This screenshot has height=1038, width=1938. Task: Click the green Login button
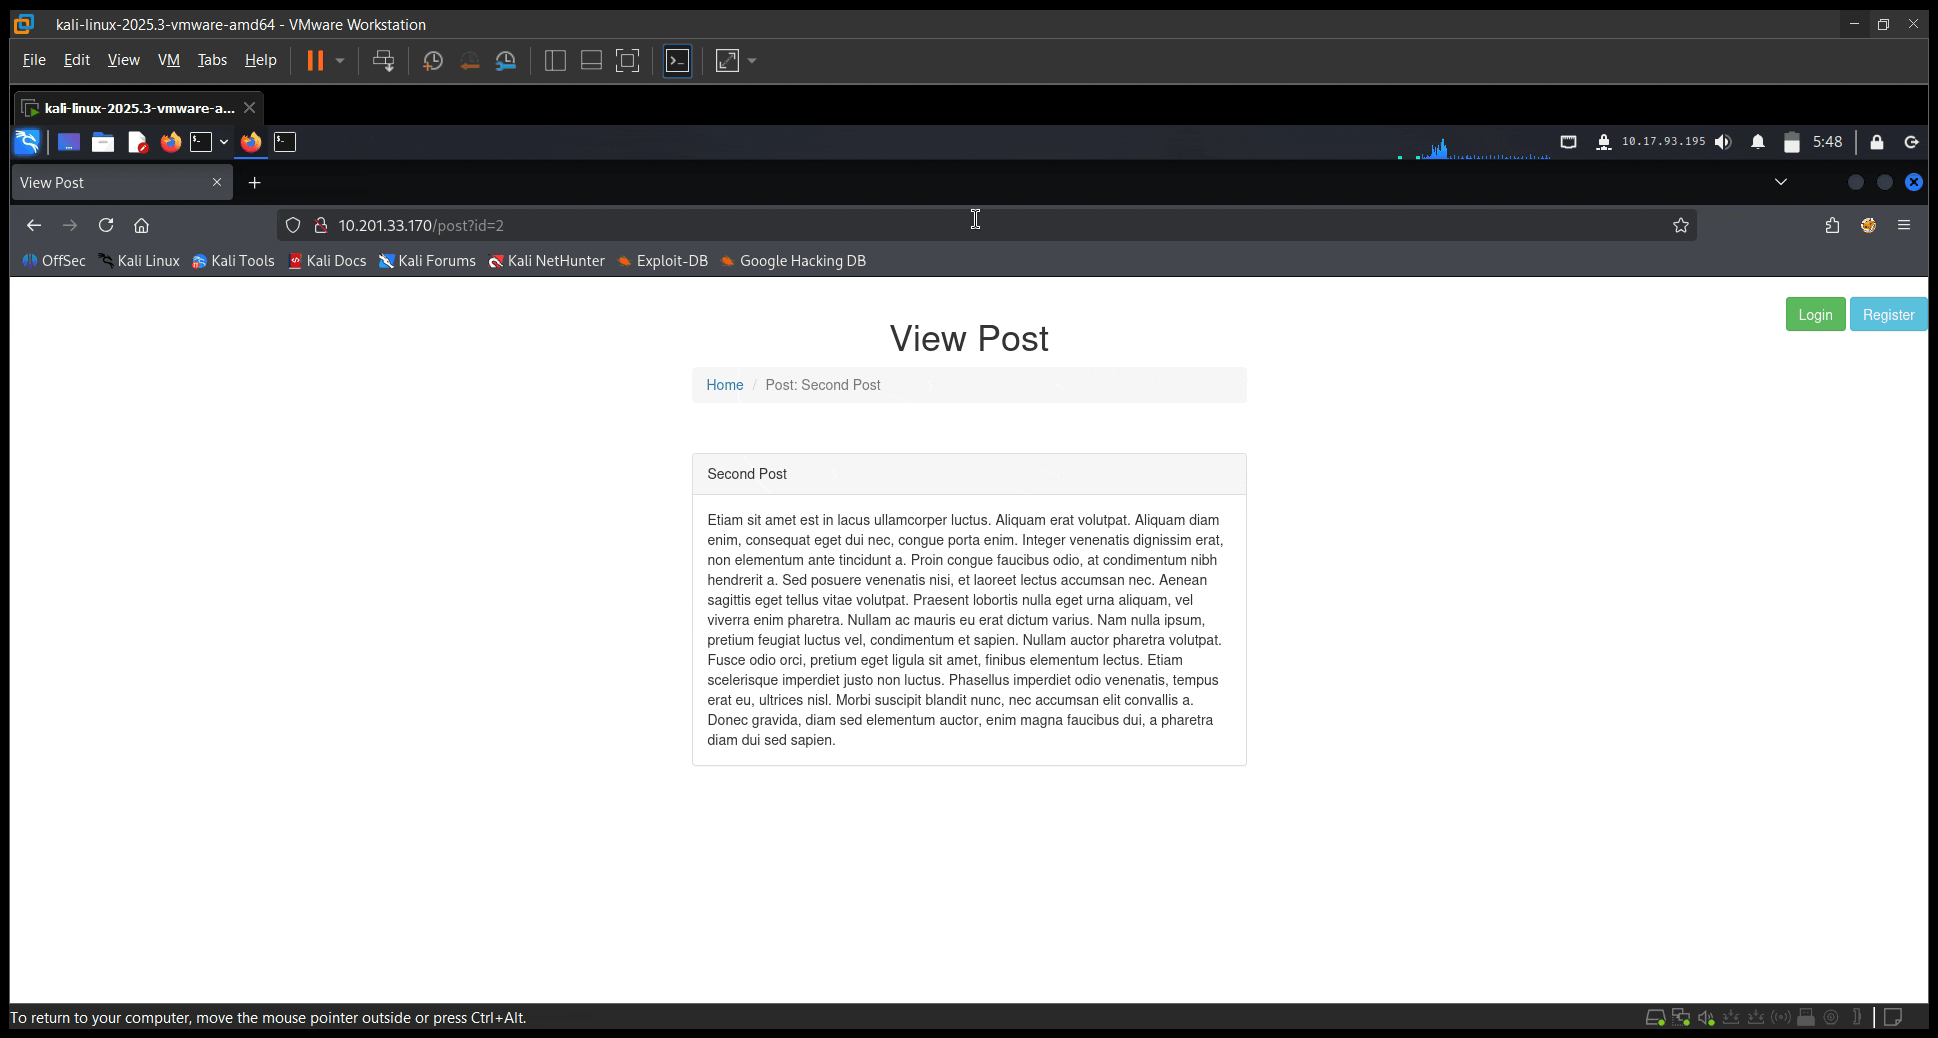tap(1815, 314)
